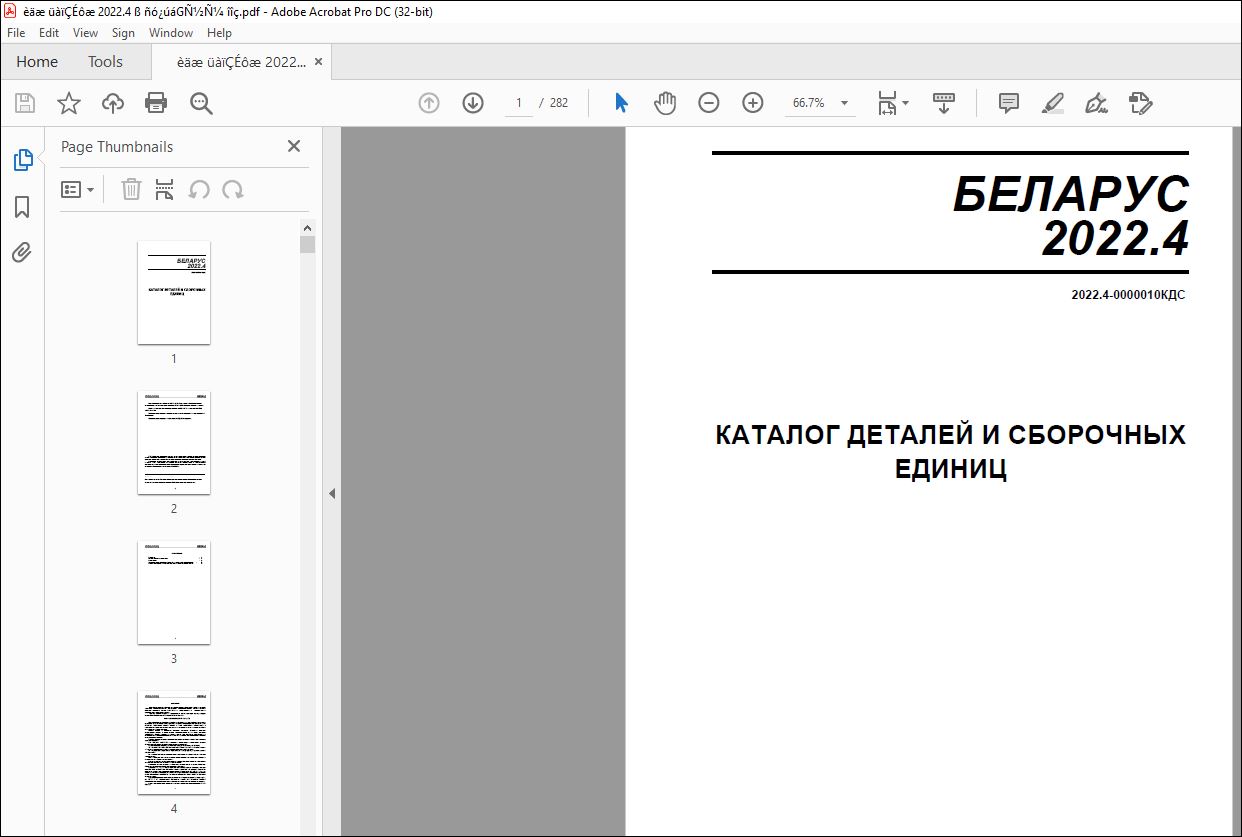Add a comment sticky note

click(1009, 103)
